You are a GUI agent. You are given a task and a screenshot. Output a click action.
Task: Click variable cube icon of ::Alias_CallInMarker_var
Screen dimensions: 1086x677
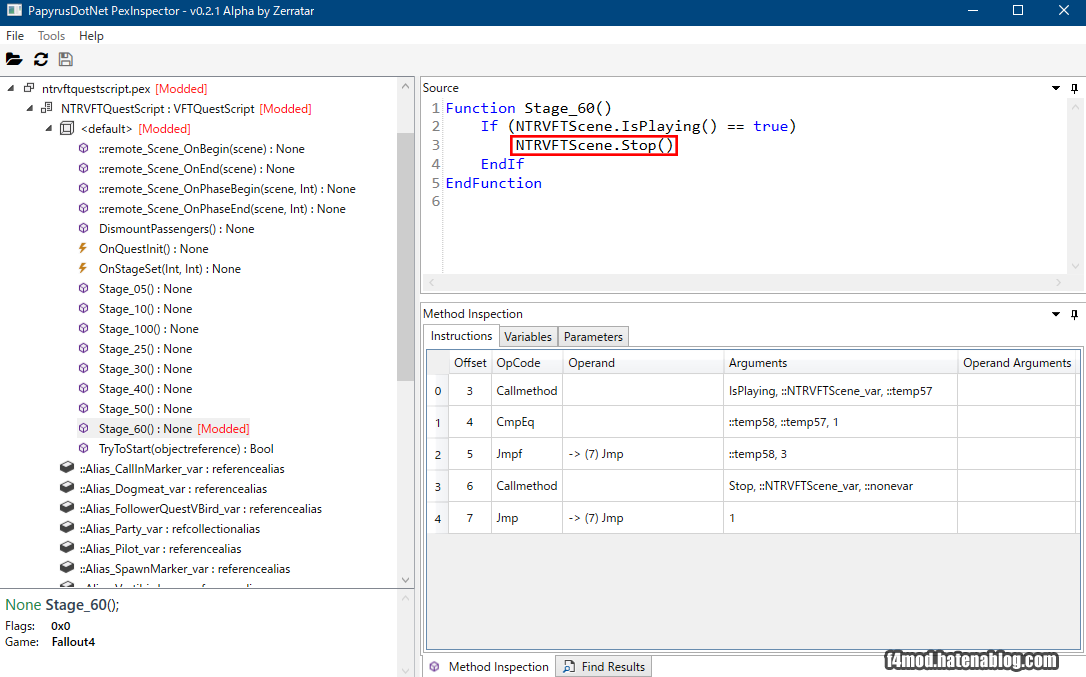tap(66, 468)
